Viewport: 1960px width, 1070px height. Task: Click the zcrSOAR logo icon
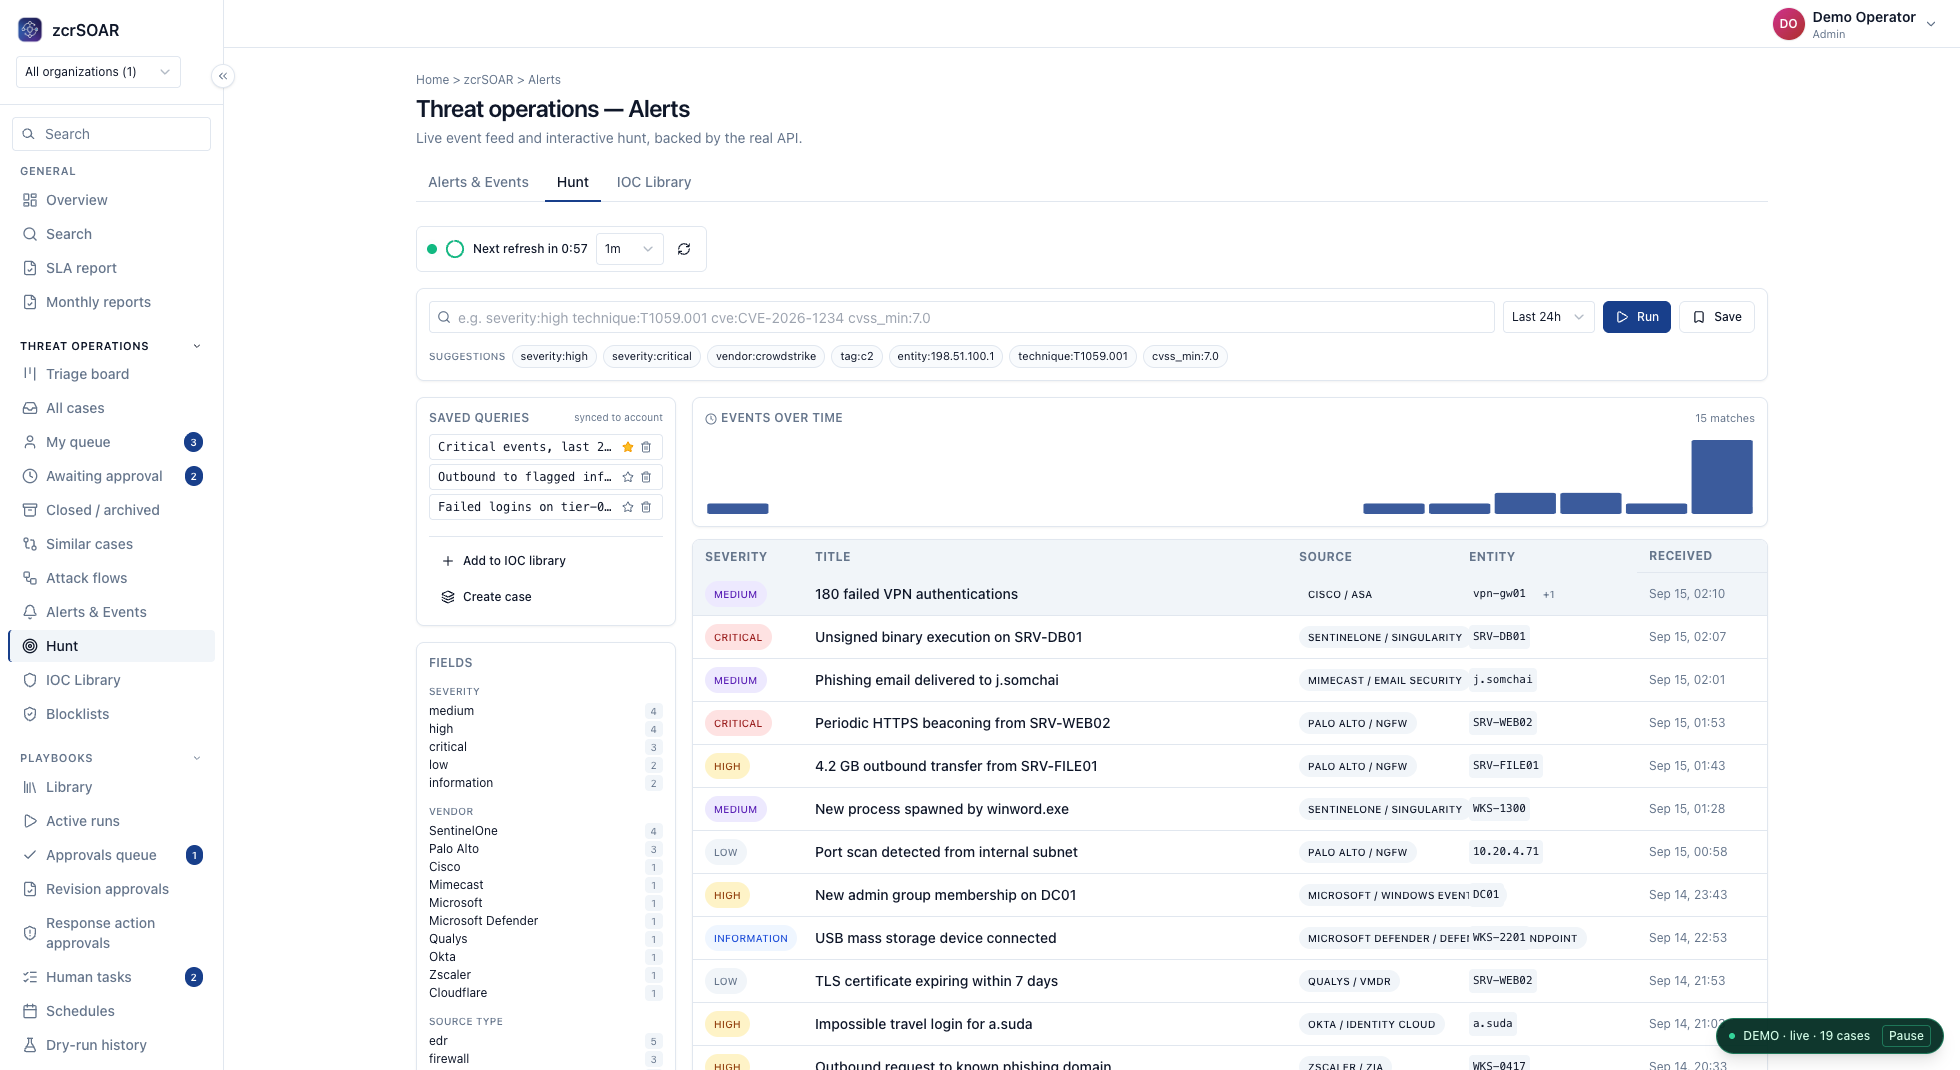click(30, 30)
